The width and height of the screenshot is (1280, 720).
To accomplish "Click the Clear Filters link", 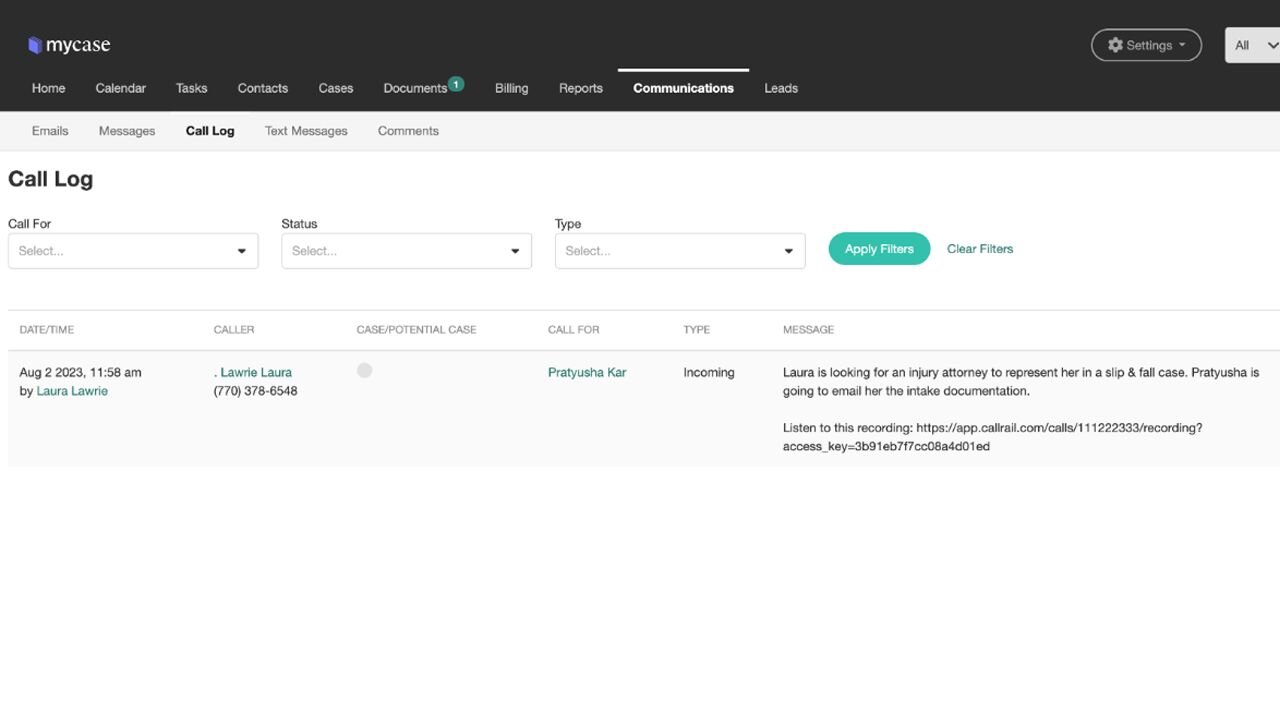I will [x=979, y=248].
